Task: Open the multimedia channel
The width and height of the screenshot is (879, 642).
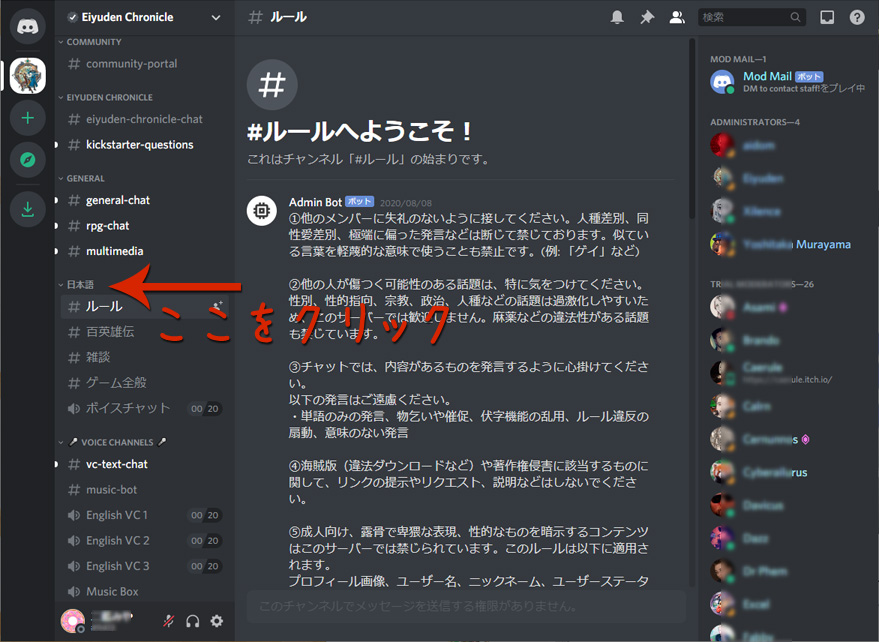Action: click(145, 251)
